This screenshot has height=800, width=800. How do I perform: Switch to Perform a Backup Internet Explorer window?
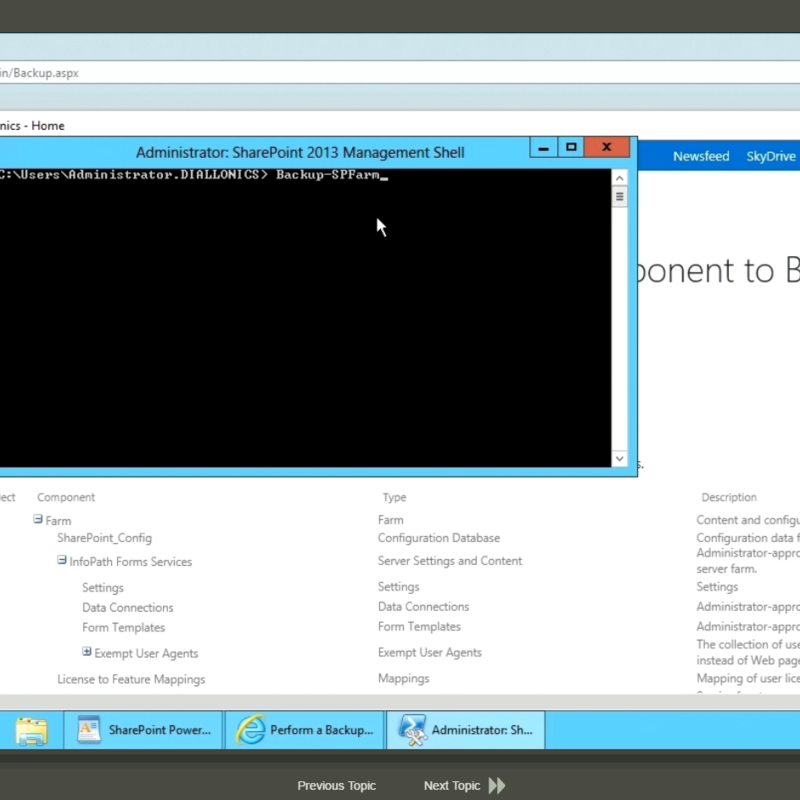[x=304, y=730]
